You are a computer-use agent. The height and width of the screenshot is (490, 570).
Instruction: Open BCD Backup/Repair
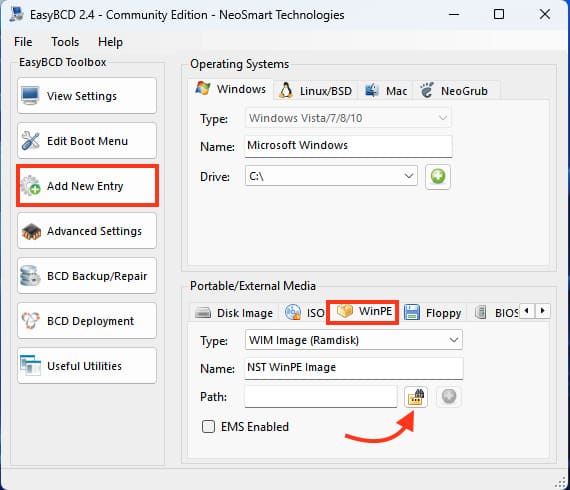click(x=87, y=276)
